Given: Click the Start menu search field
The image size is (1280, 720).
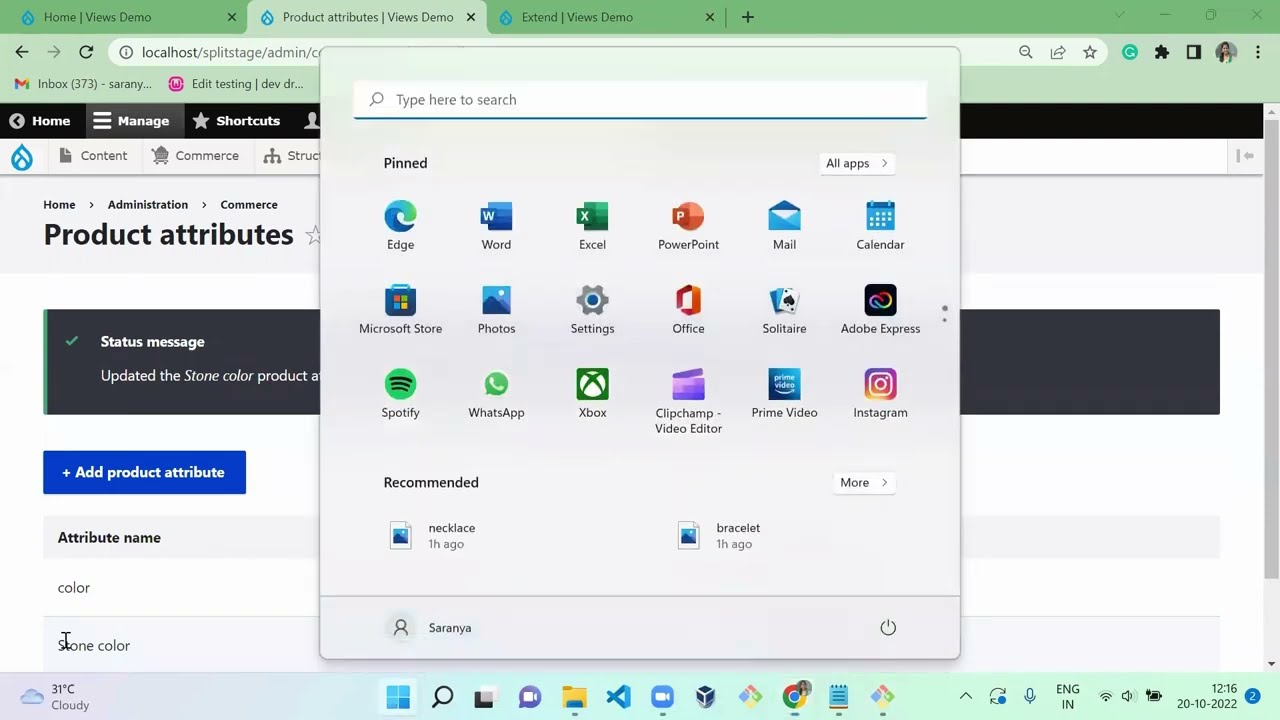Looking at the screenshot, I should pos(640,99).
